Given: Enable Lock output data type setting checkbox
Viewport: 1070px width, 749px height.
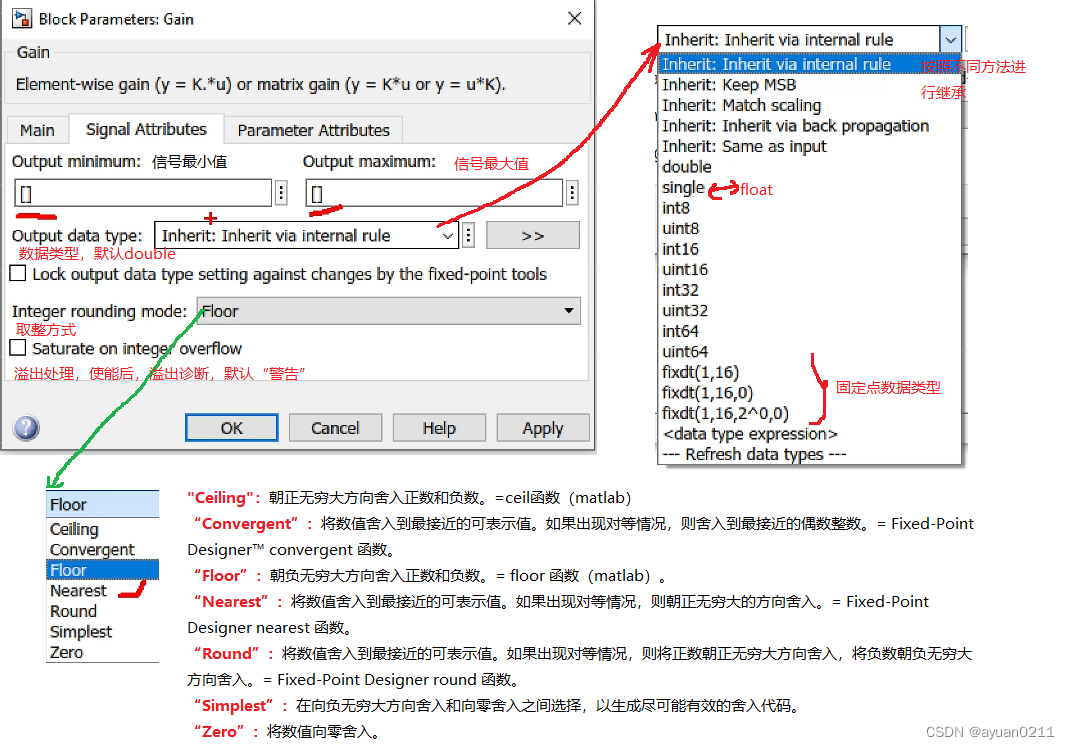Looking at the screenshot, I should (x=17, y=272).
